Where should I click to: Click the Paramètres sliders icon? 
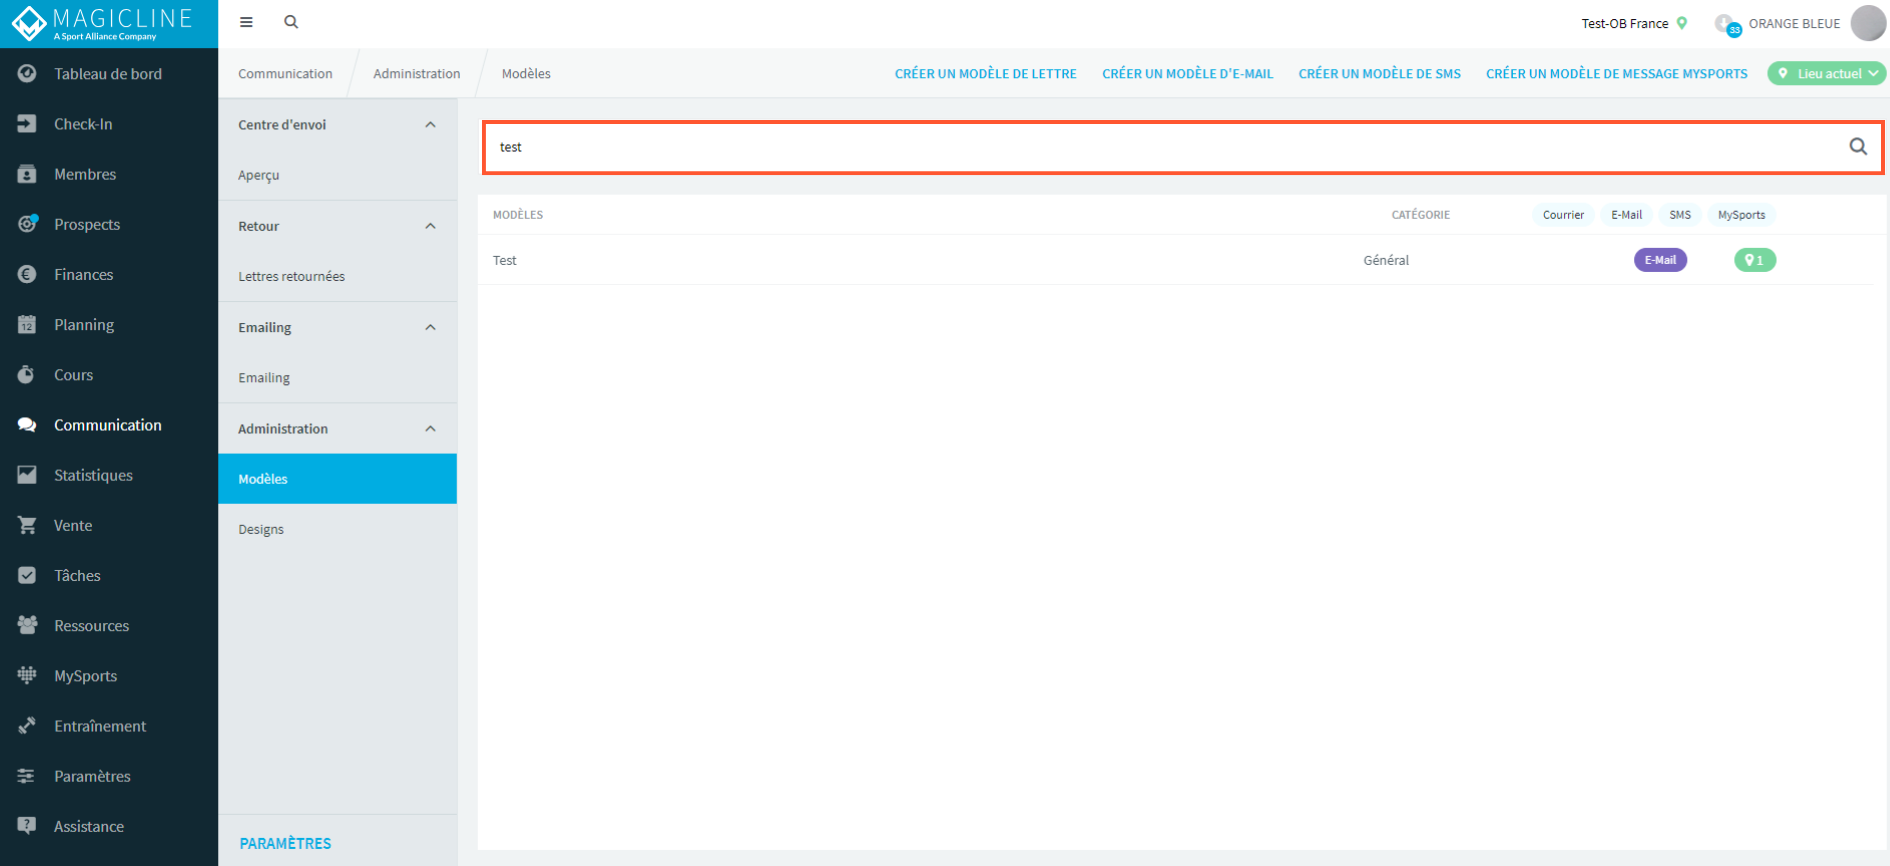pyautogui.click(x=27, y=776)
